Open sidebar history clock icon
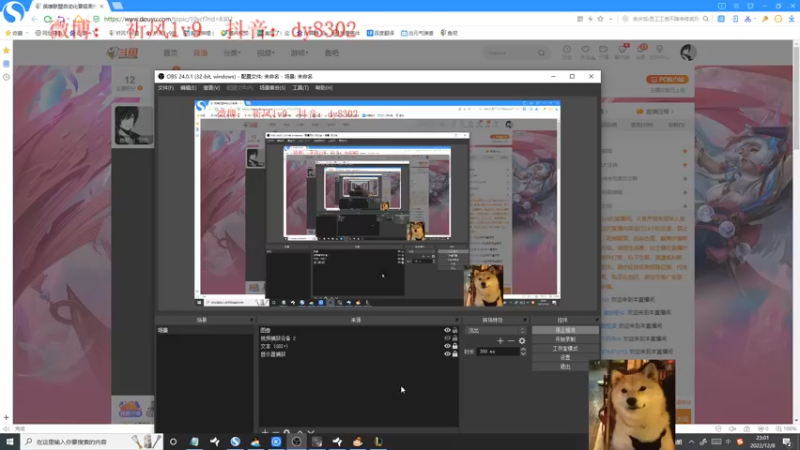 (6, 77)
